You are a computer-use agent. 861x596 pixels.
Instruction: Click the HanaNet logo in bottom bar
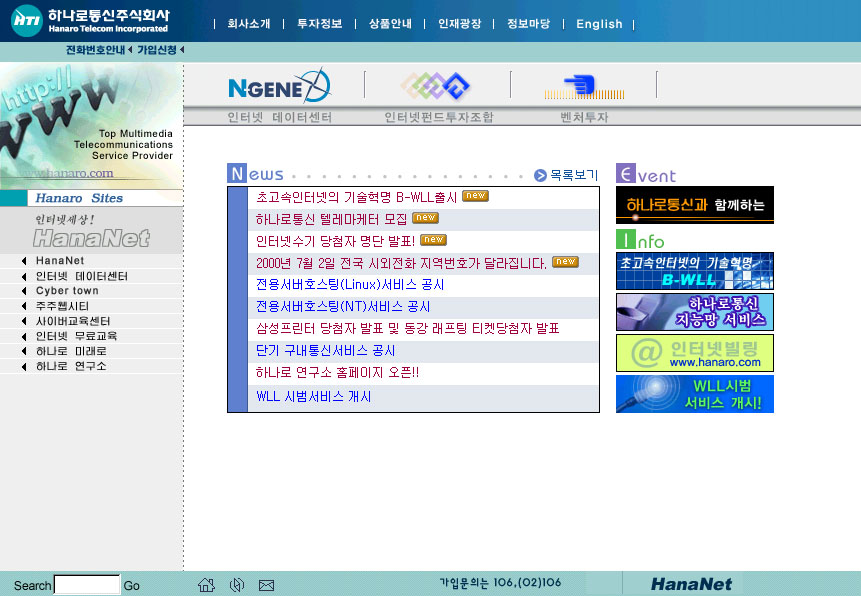click(x=691, y=584)
